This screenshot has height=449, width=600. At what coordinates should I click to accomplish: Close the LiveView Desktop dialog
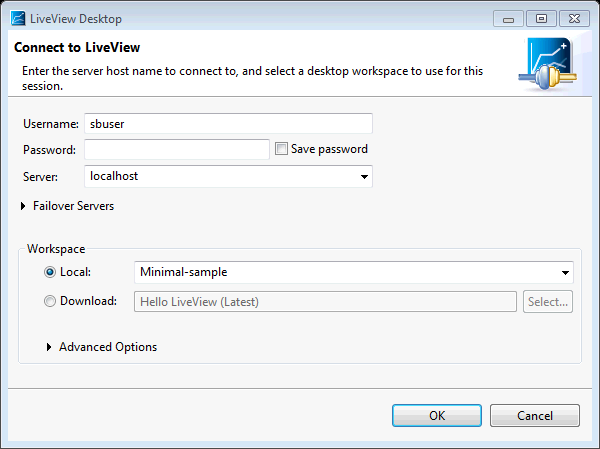571,18
